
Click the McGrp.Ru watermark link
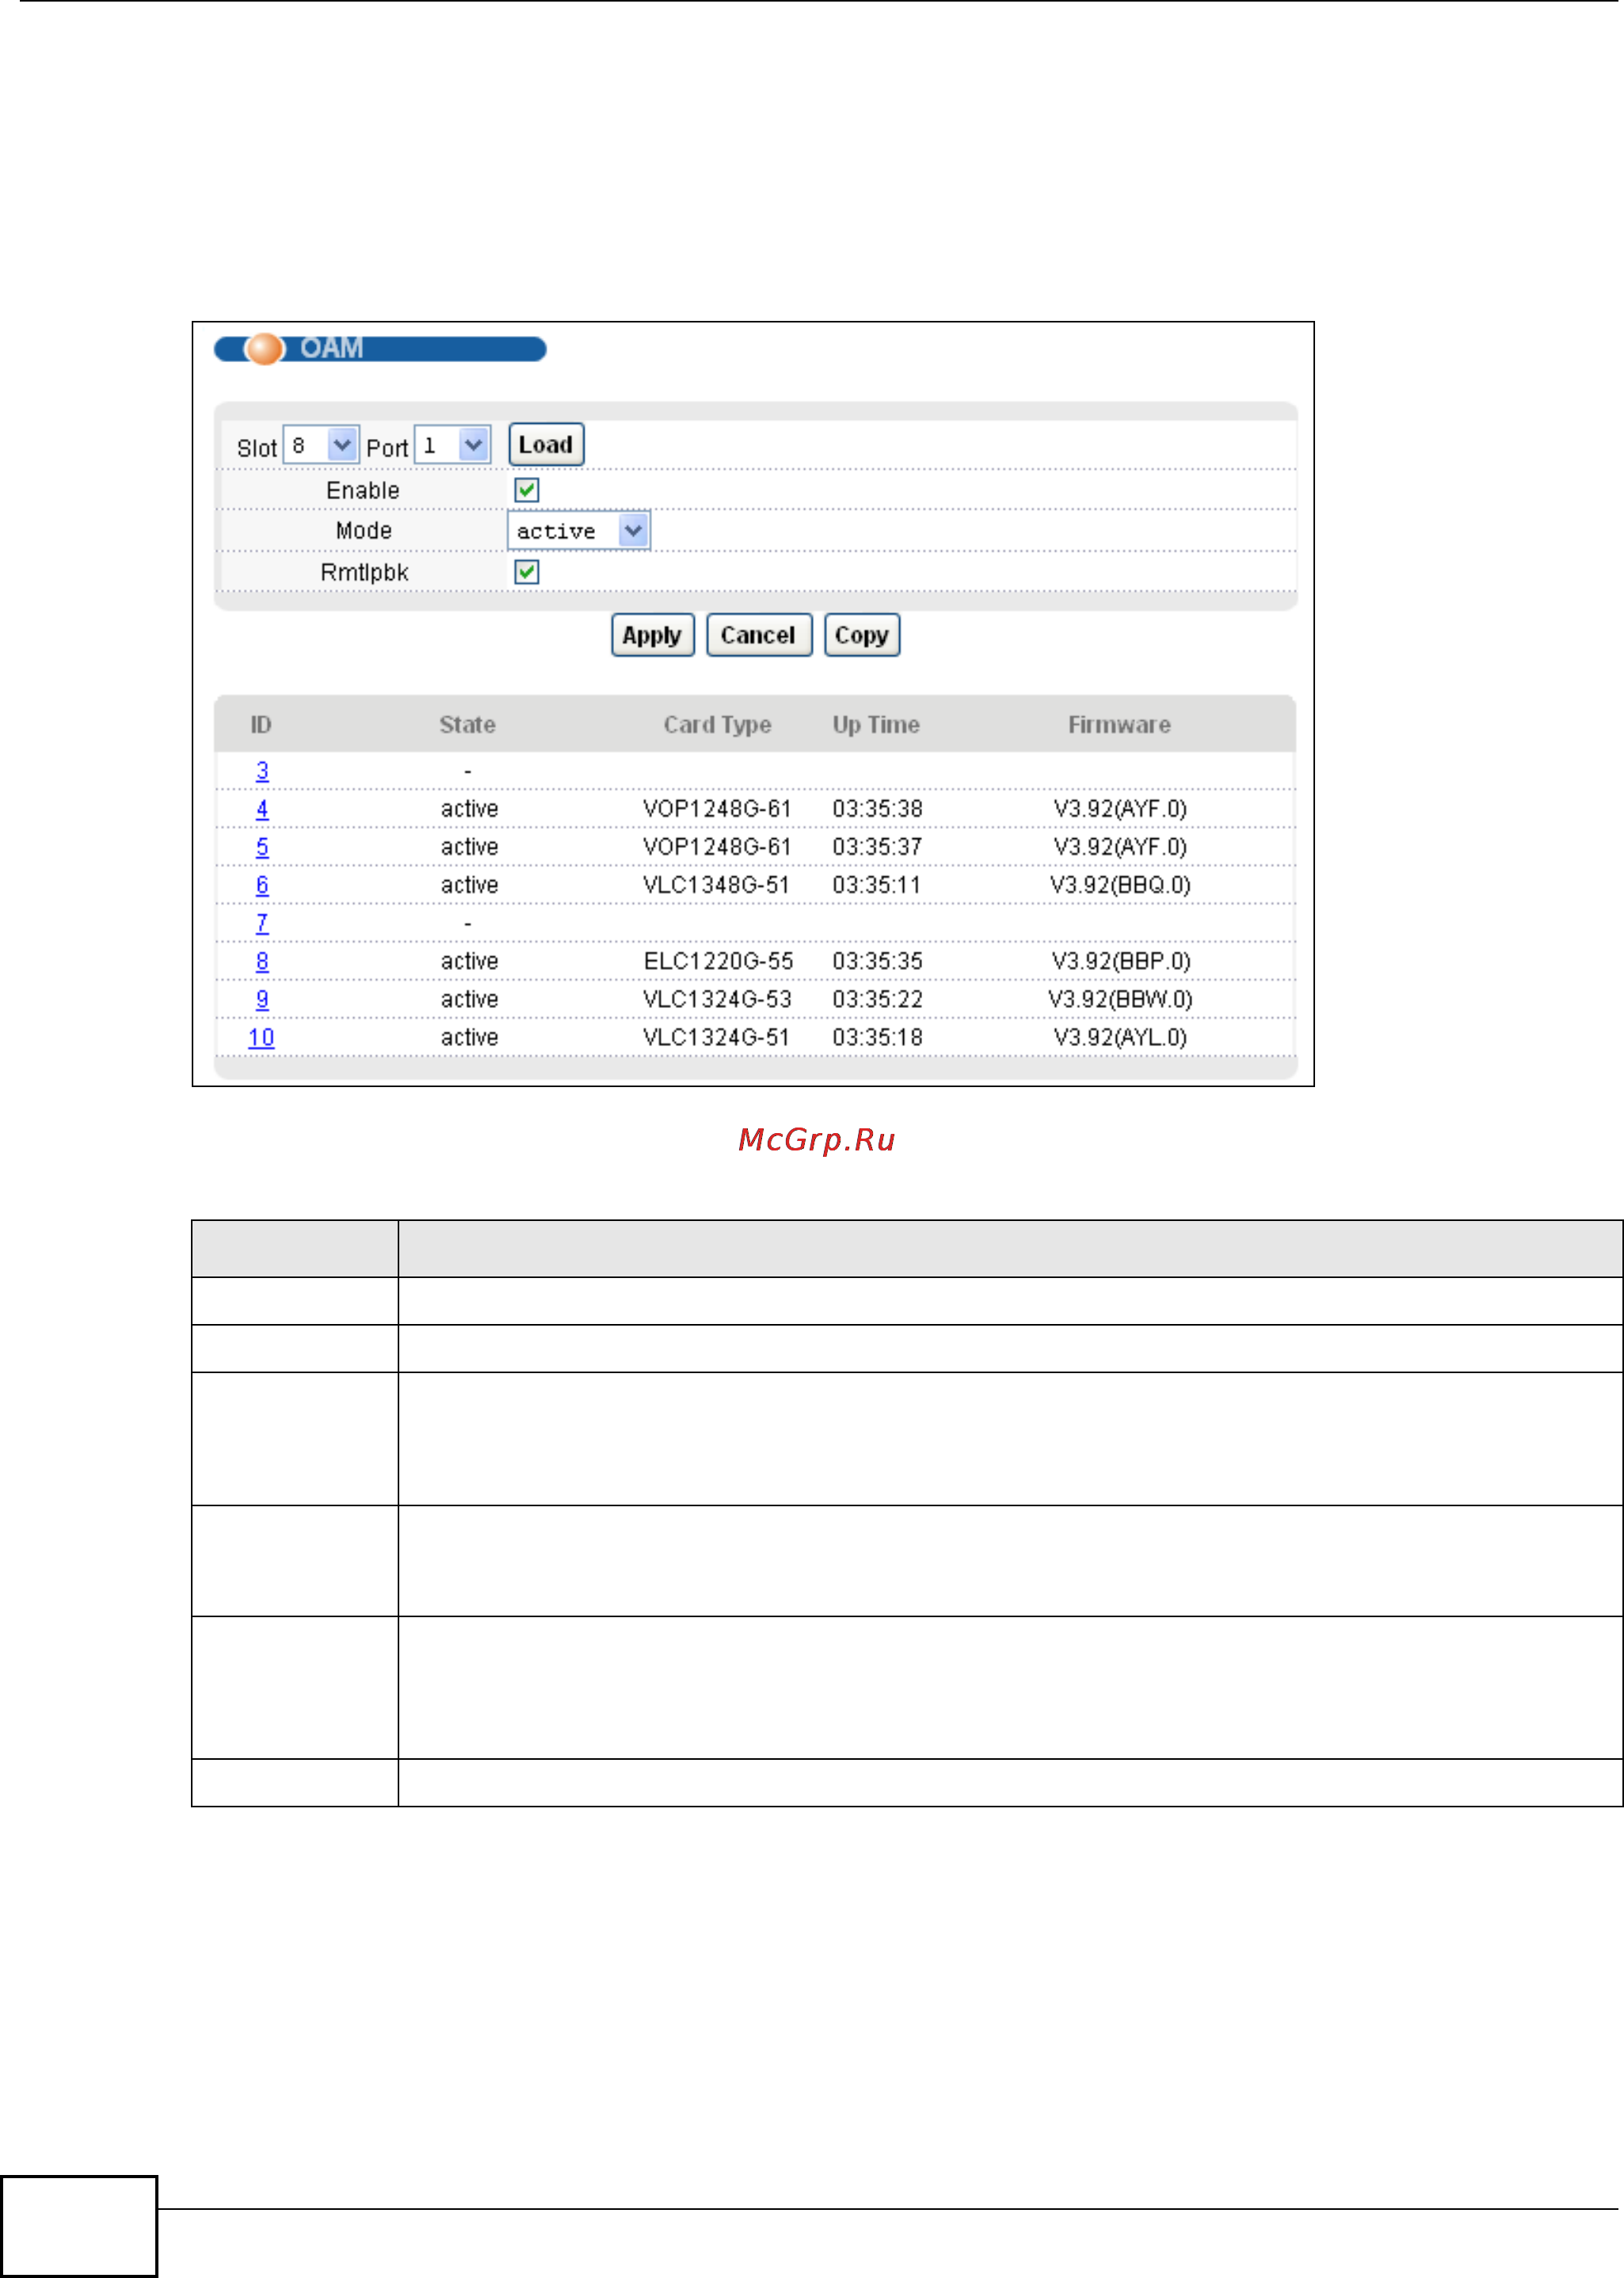(x=816, y=1140)
